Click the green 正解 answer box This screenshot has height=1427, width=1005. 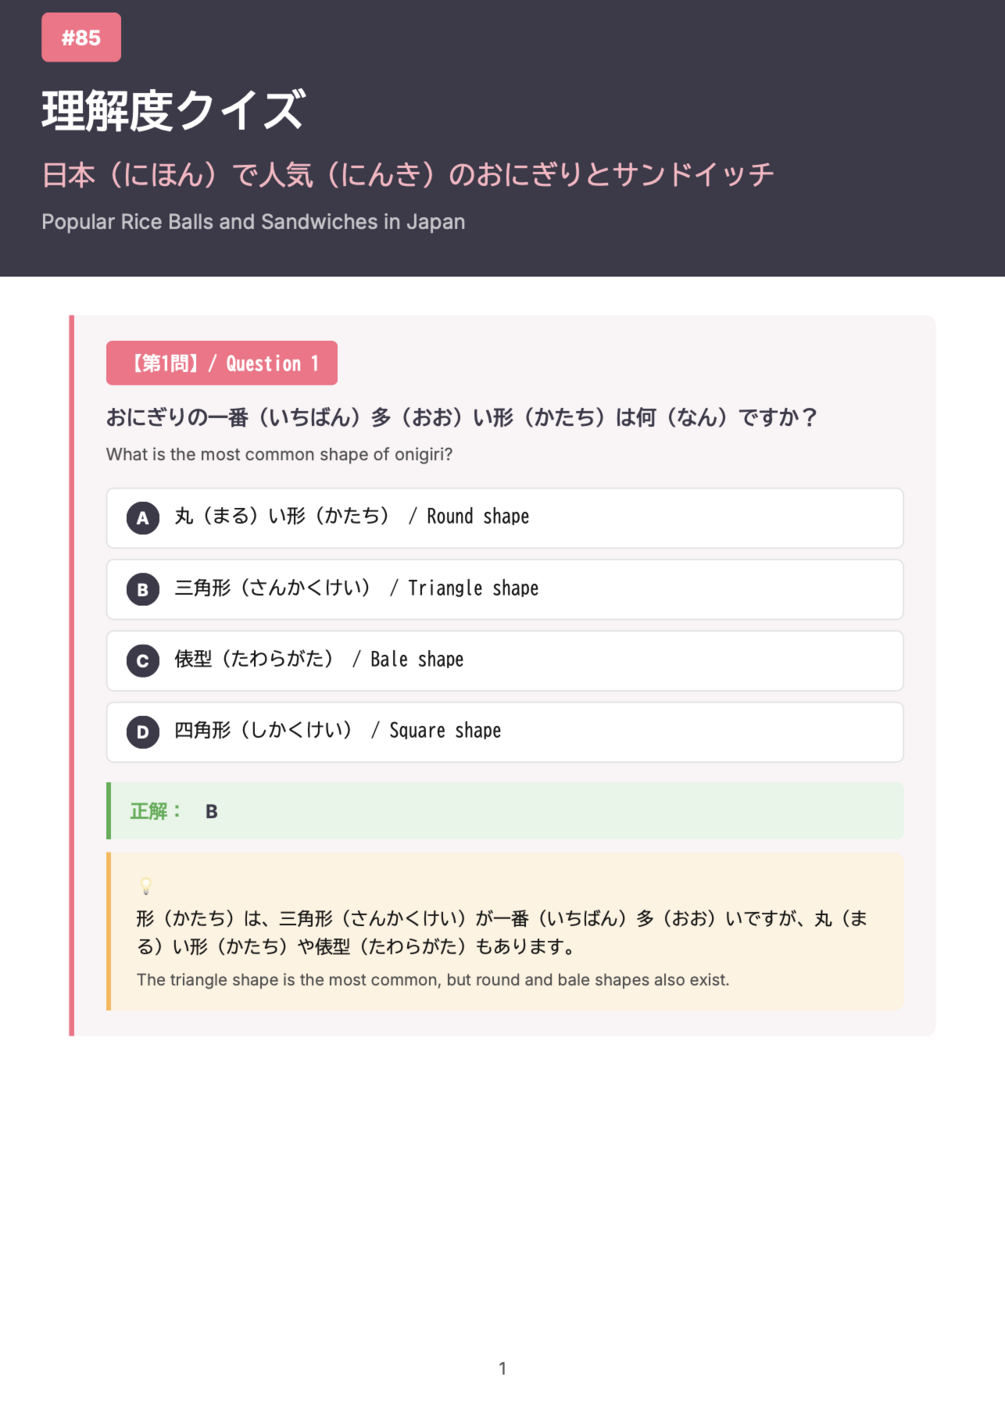click(x=505, y=811)
